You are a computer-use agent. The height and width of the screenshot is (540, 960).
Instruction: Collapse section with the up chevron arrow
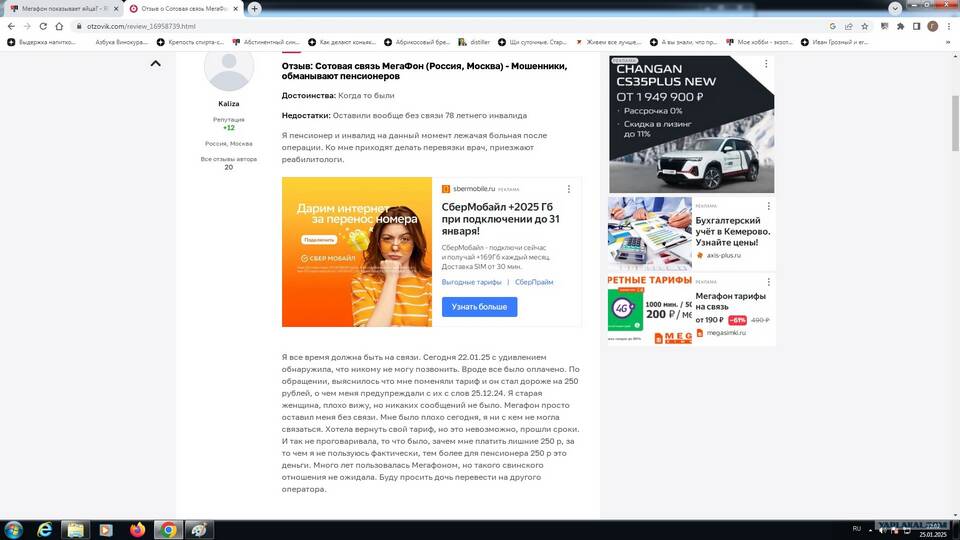155,63
